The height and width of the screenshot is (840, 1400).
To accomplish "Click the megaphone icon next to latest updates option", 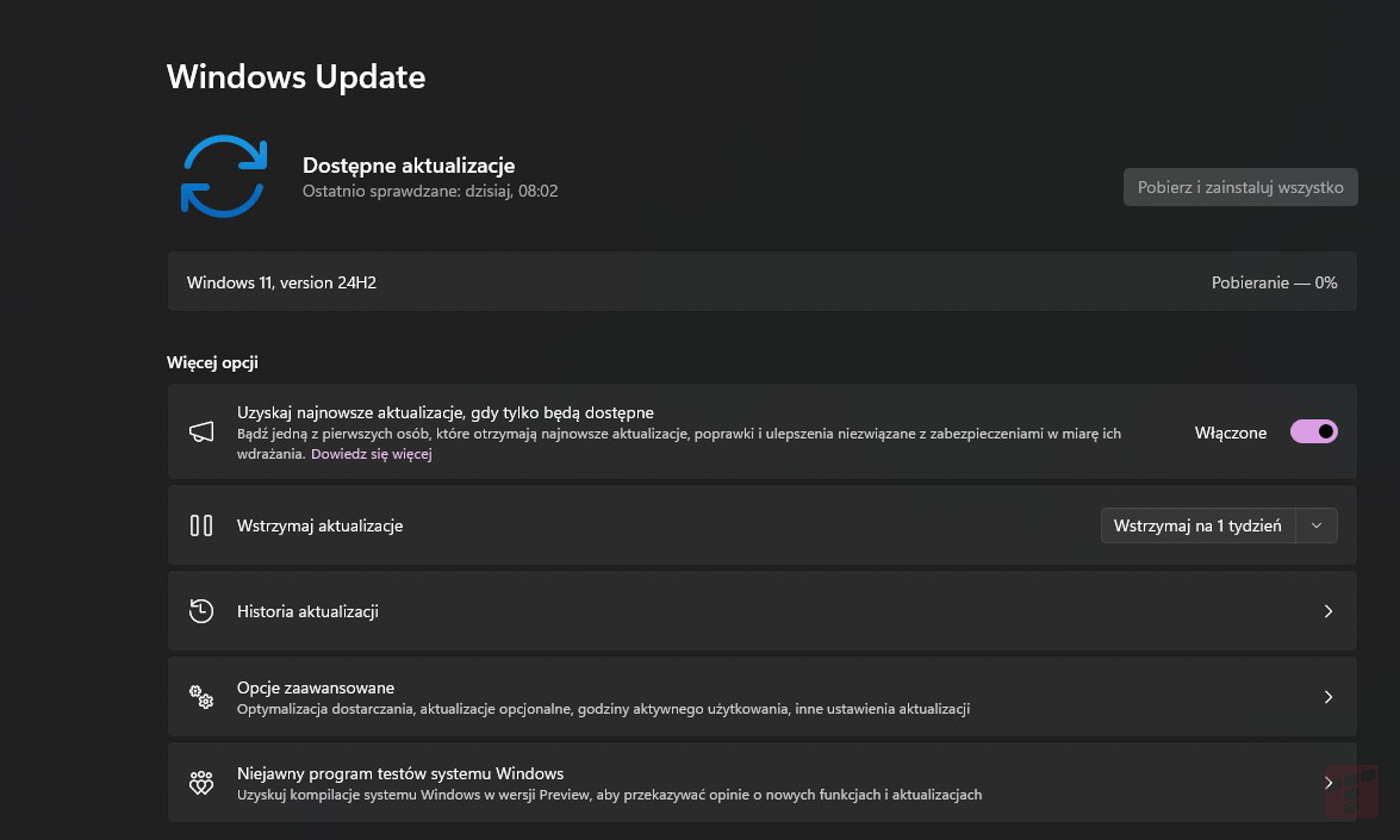I will (x=200, y=431).
